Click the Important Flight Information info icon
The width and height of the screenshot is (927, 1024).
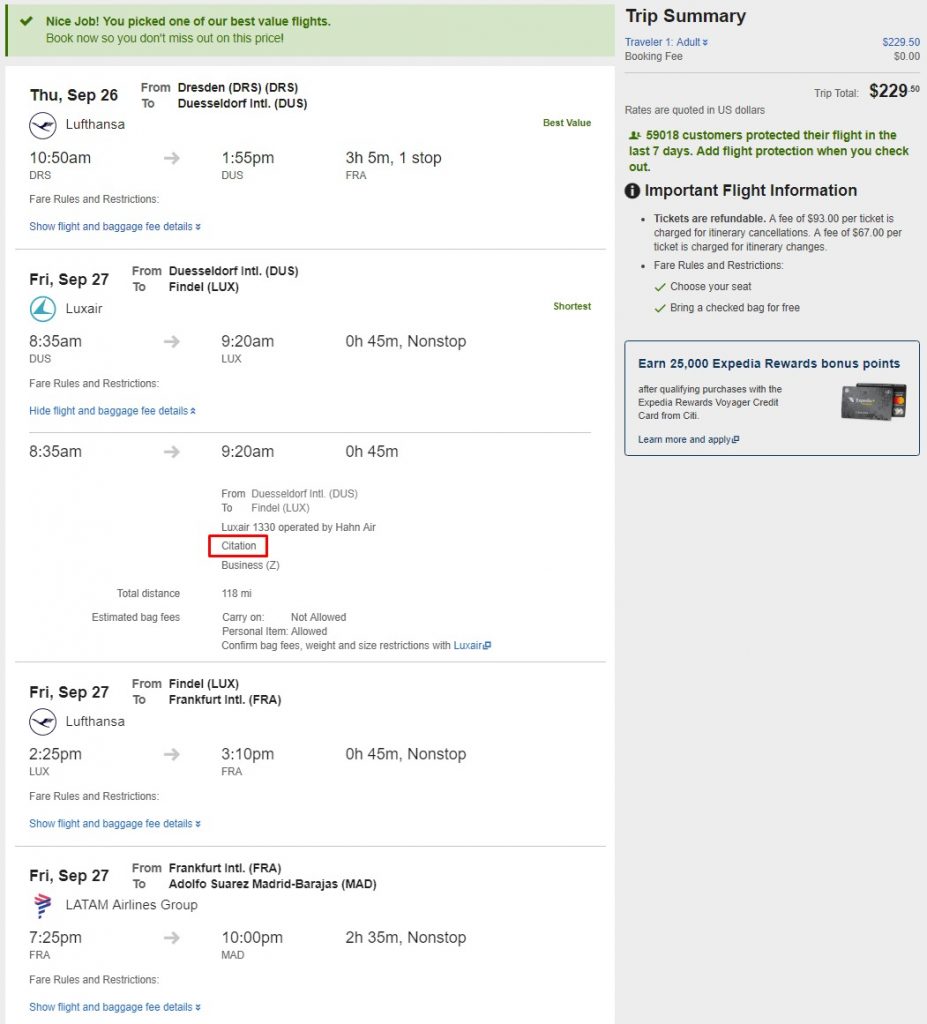(632, 191)
